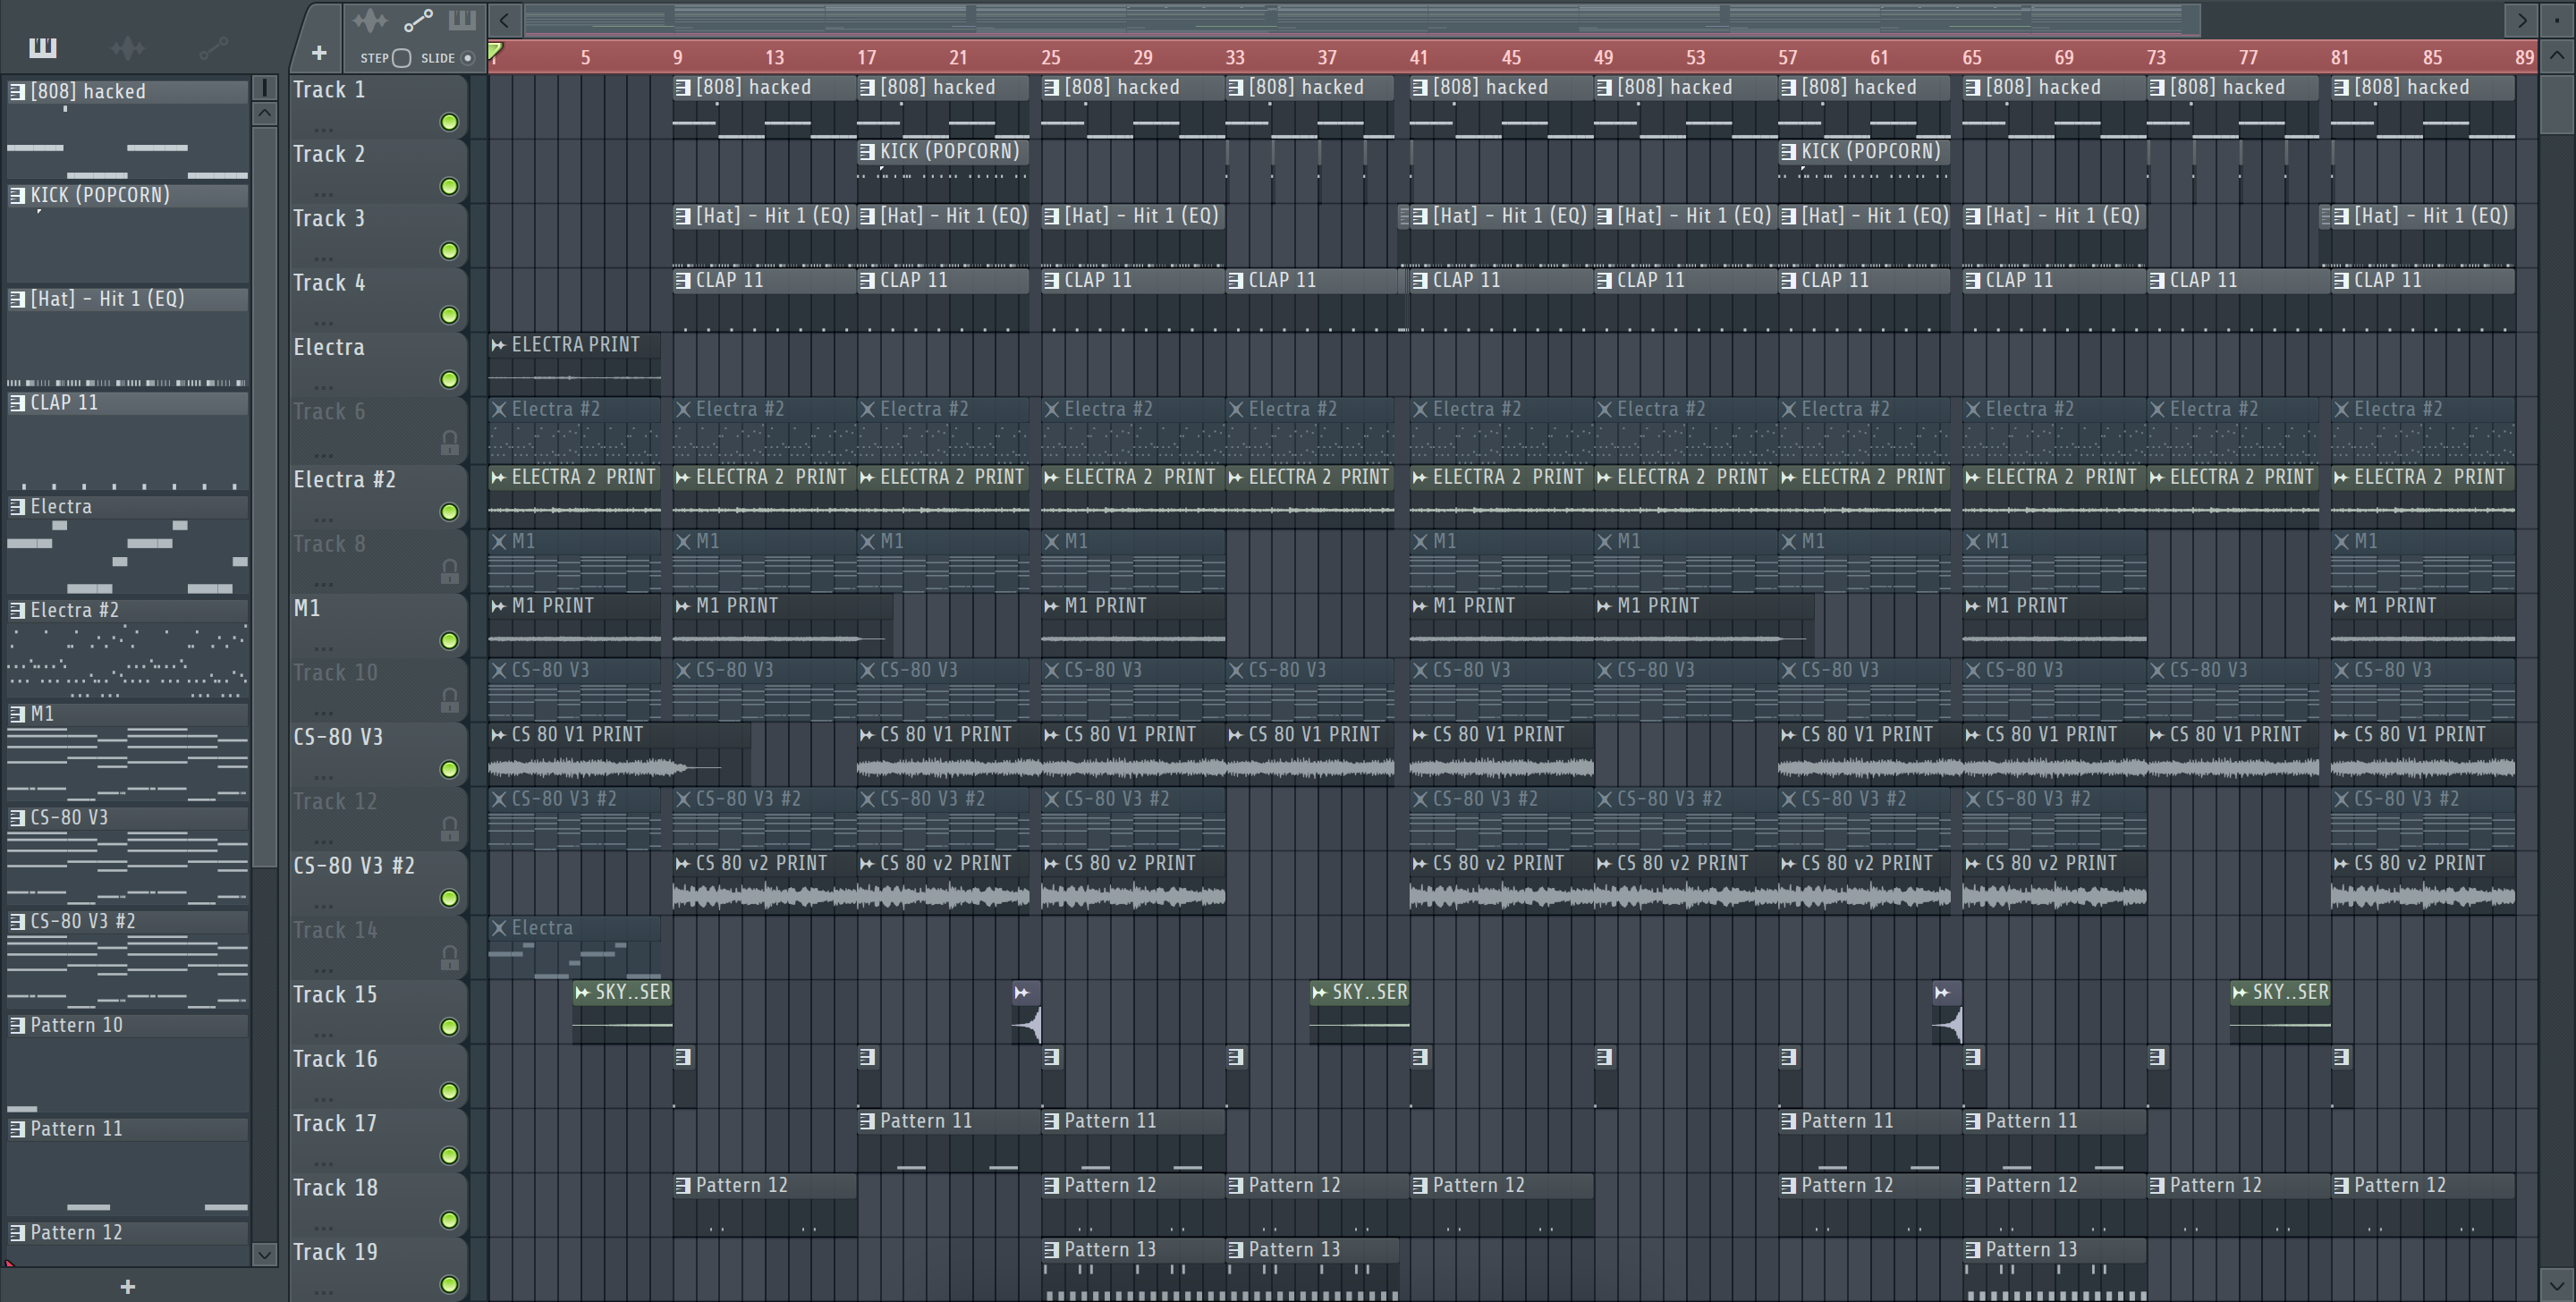2576x1302 pixels.
Task: Unlock the Track 6 lock icon
Action: [x=449, y=442]
